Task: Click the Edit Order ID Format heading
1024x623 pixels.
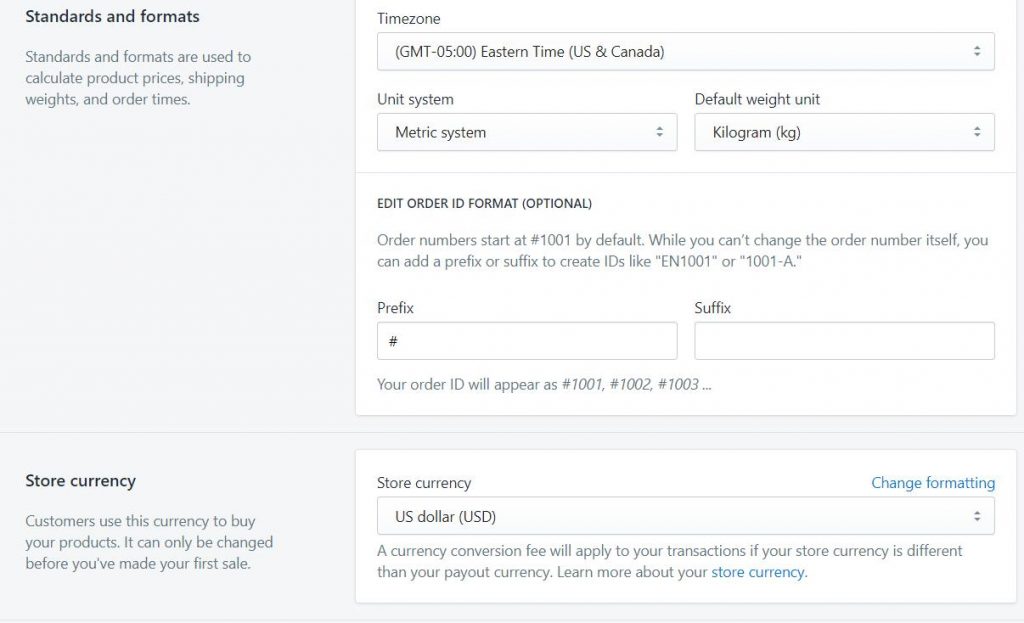Action: 484,204
